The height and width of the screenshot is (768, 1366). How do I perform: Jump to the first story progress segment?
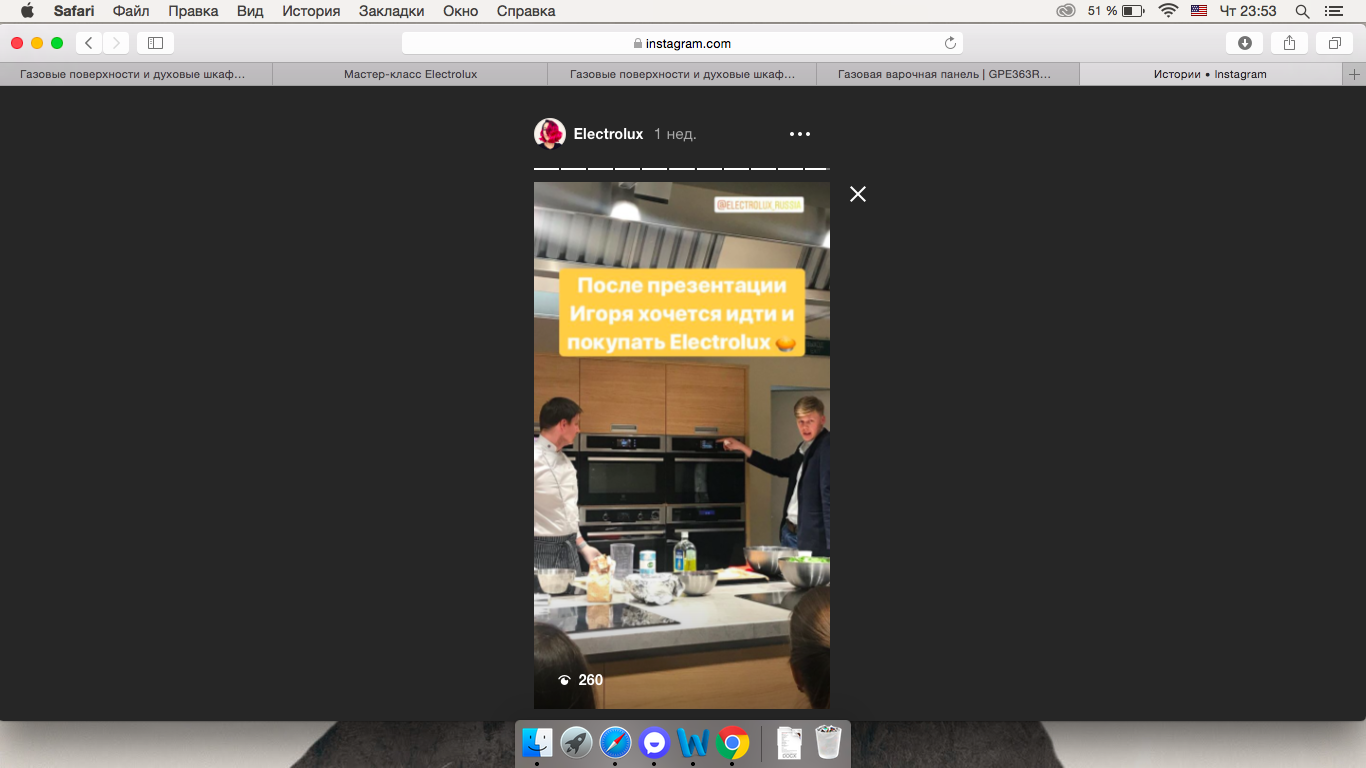tap(546, 169)
